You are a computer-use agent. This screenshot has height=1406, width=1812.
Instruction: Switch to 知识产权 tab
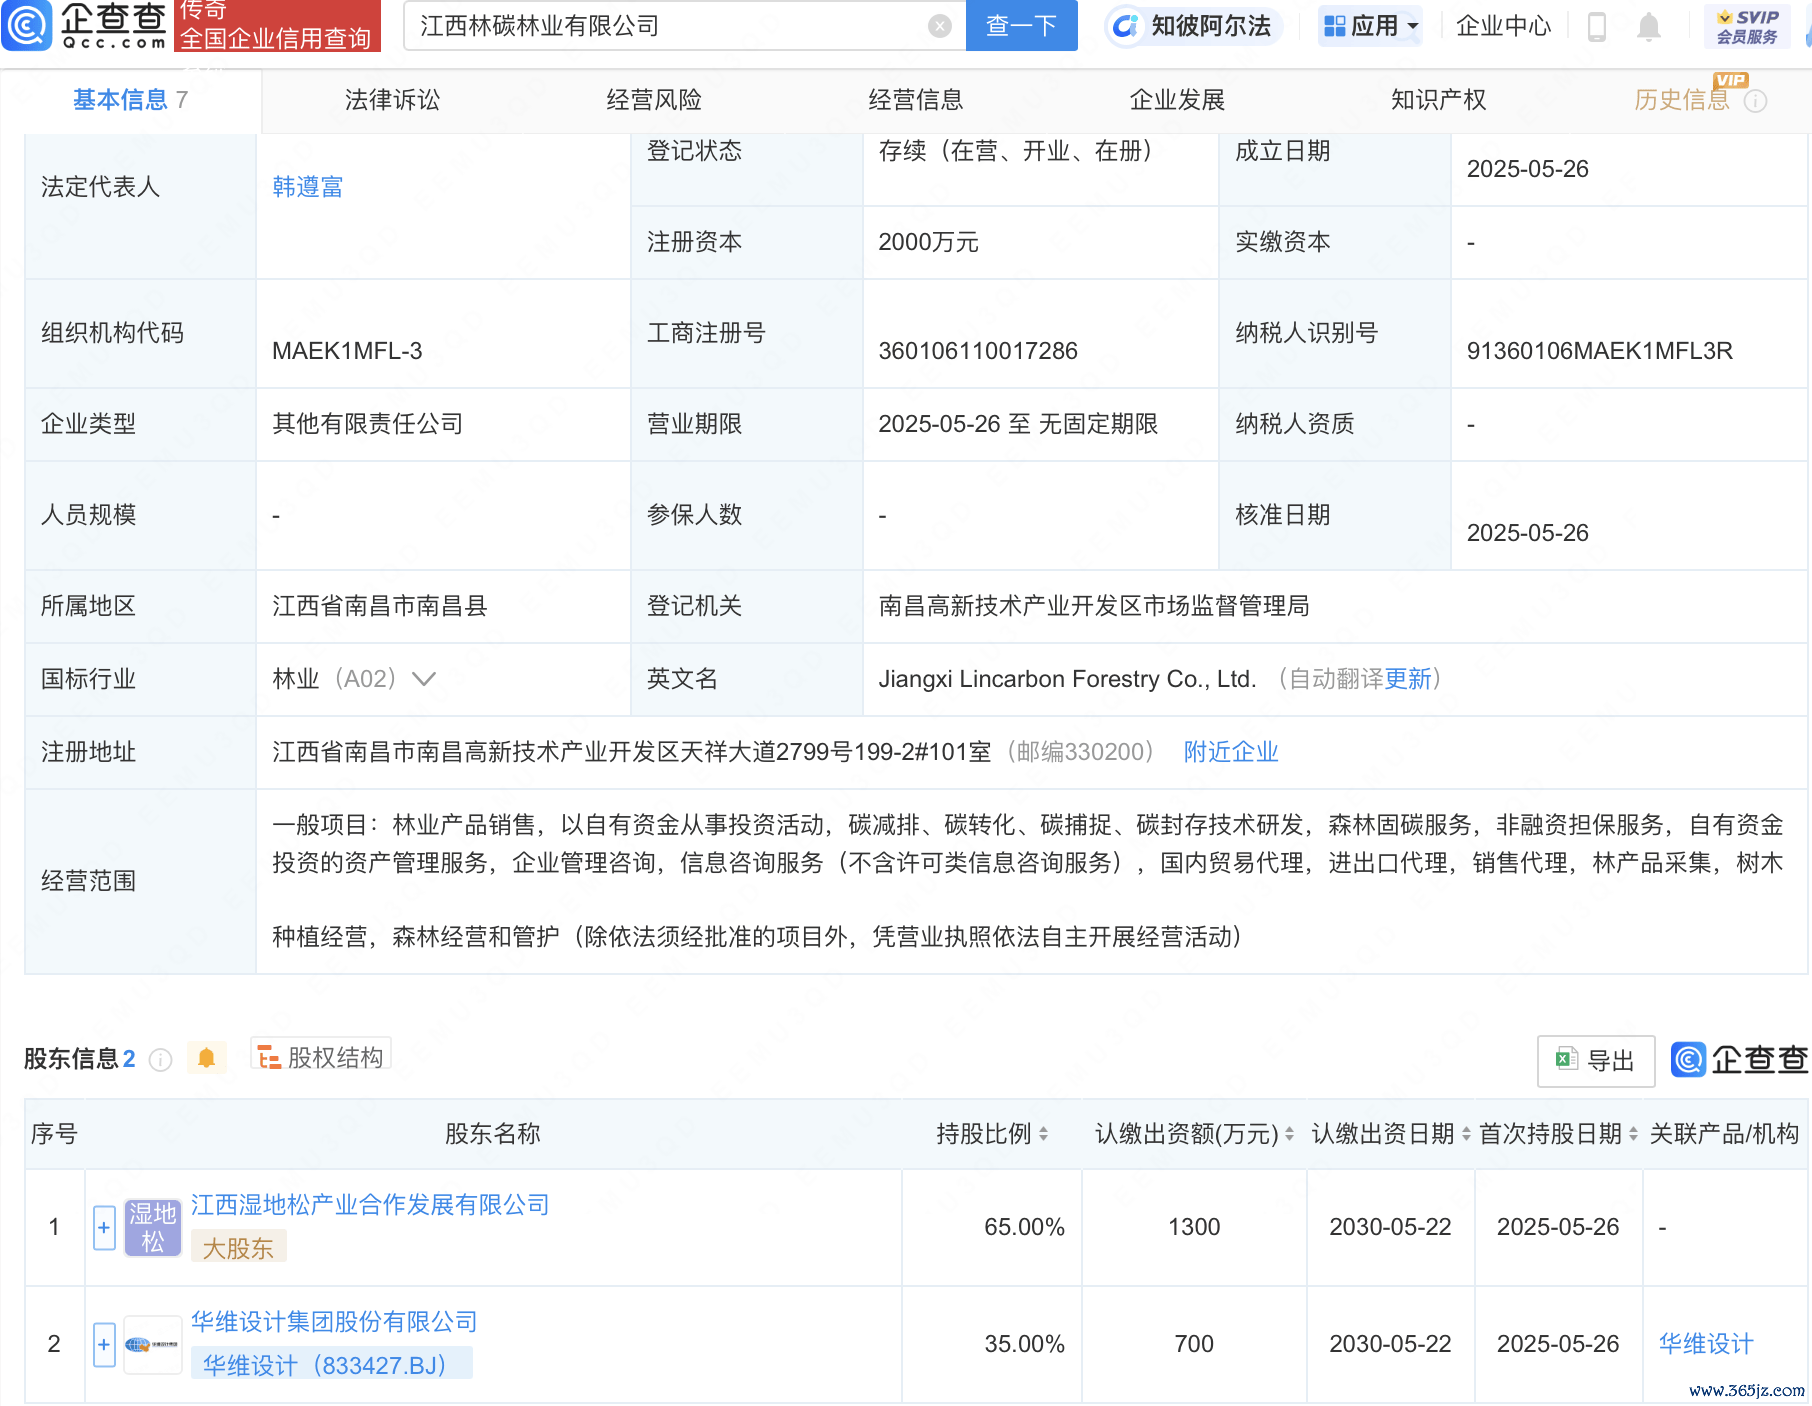pos(1438,100)
